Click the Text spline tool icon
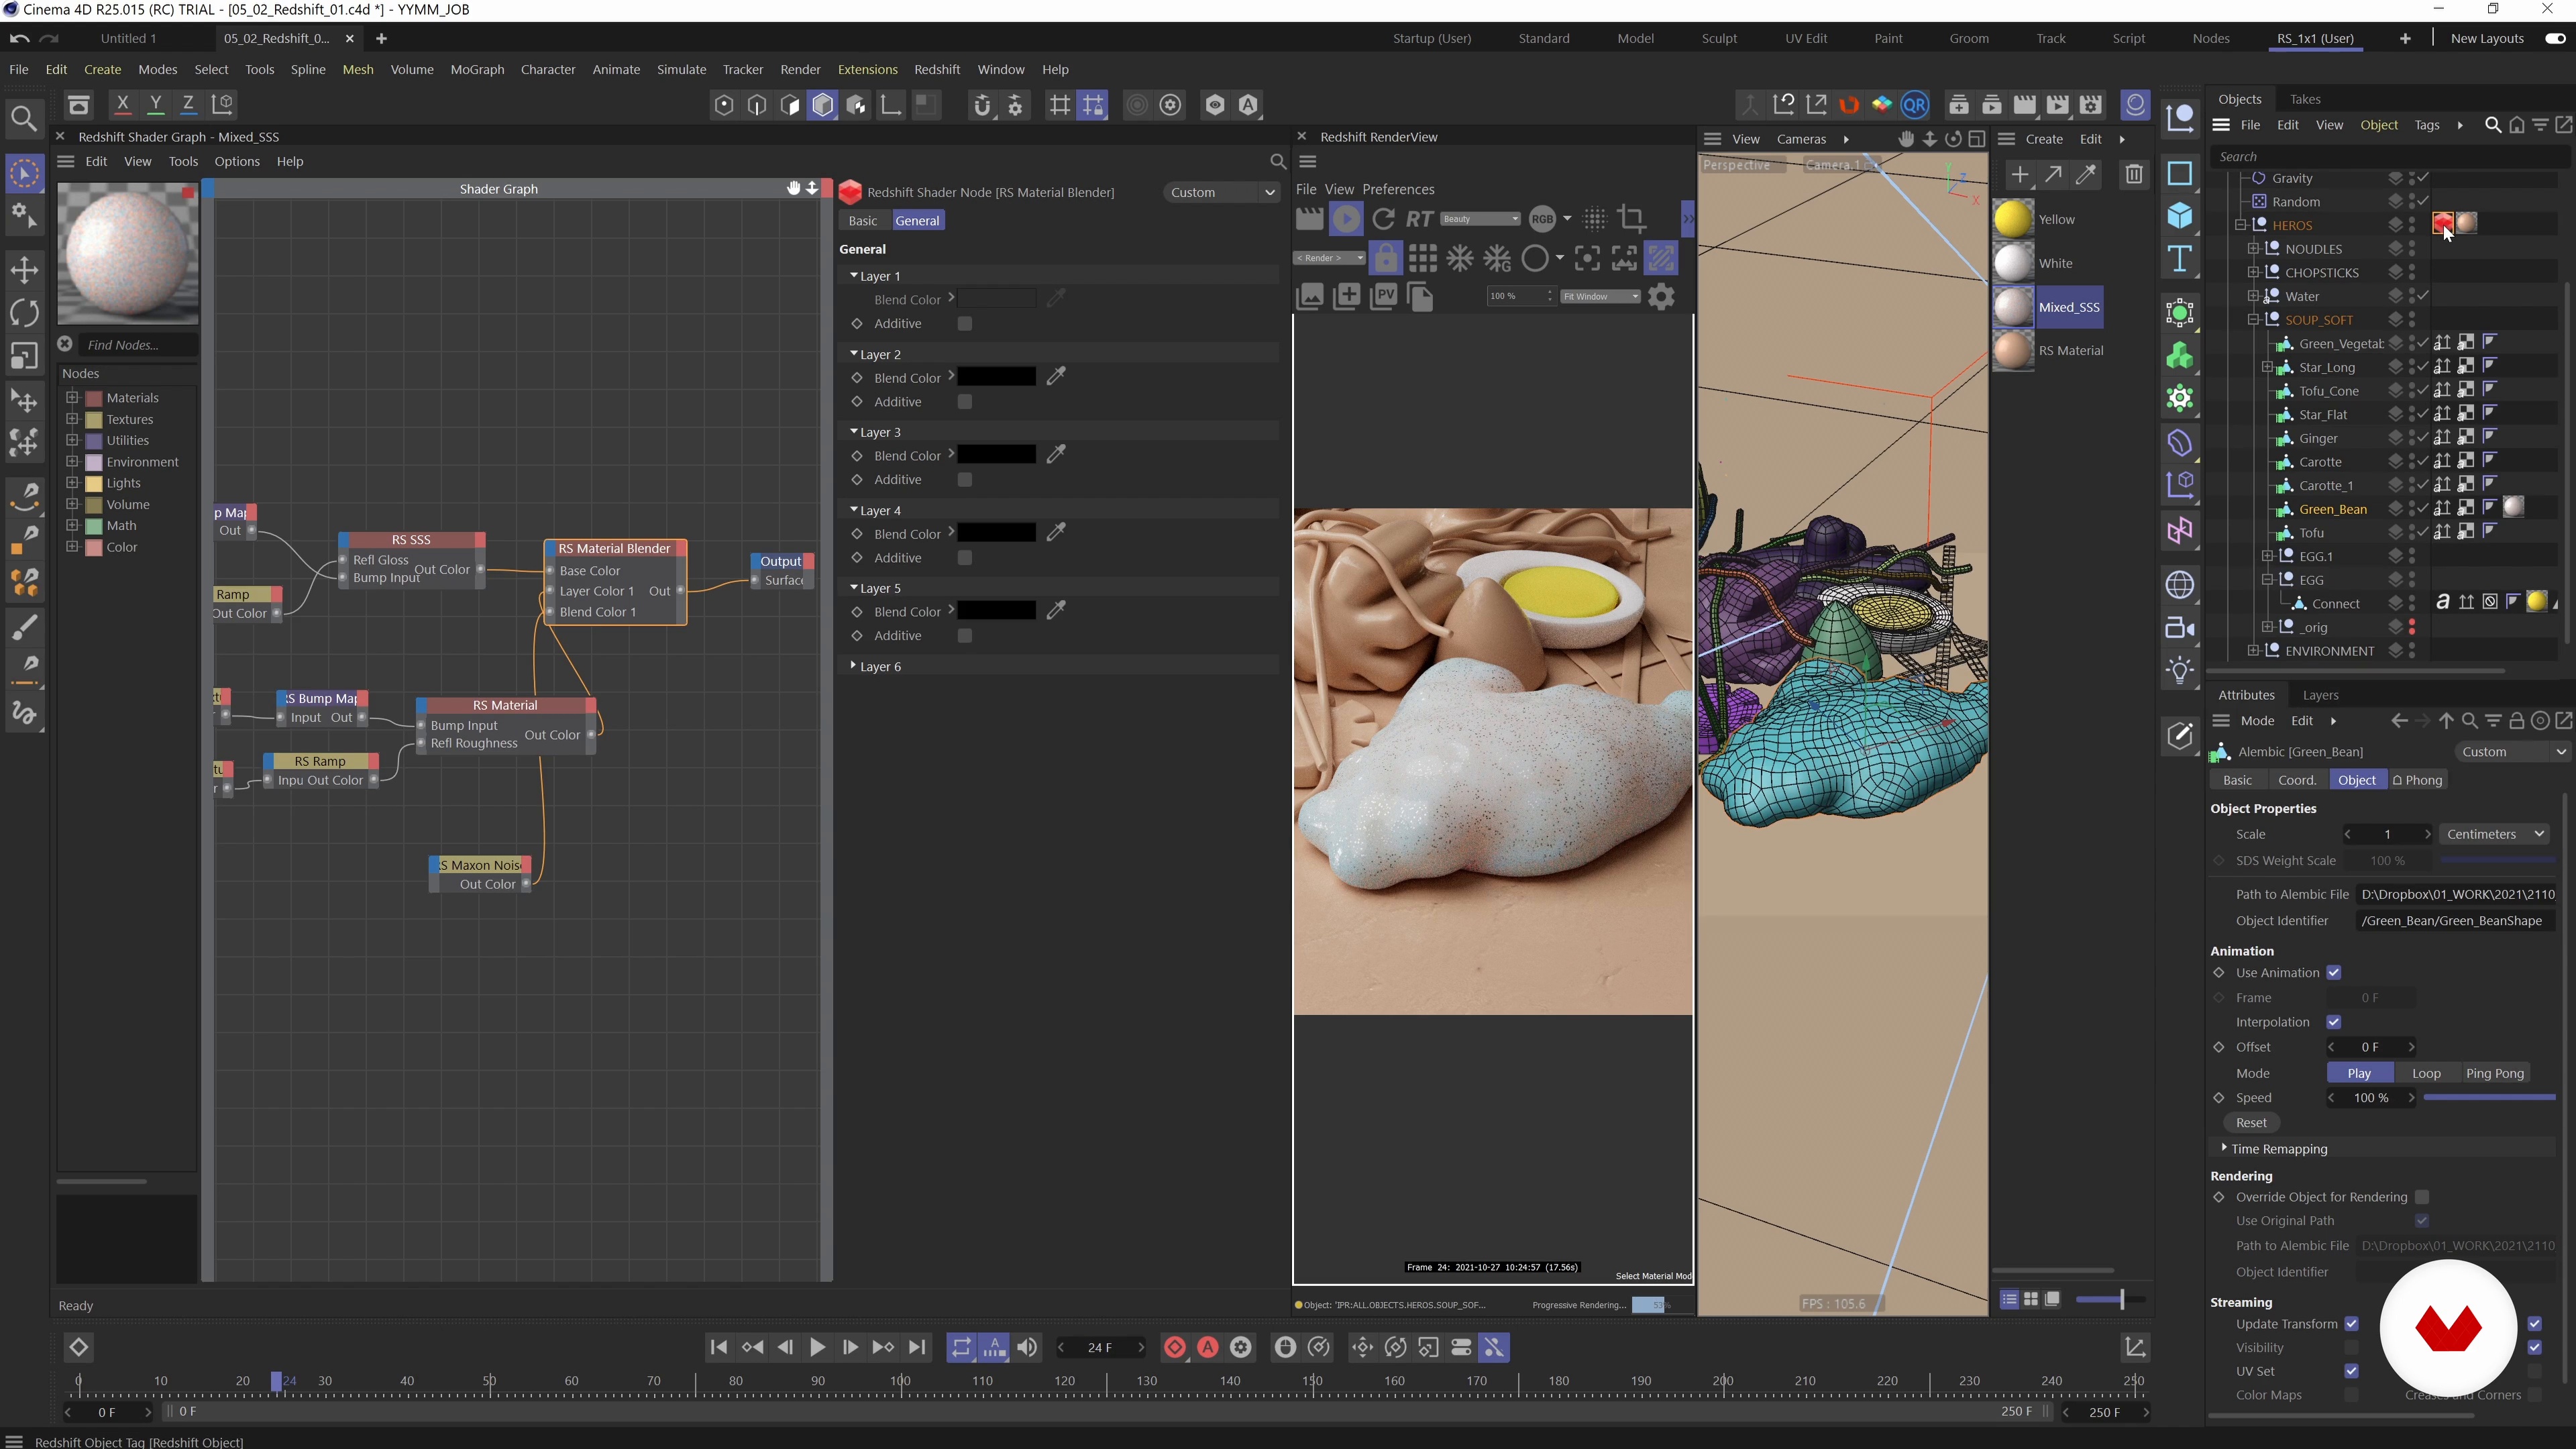 pyautogui.click(x=2180, y=260)
